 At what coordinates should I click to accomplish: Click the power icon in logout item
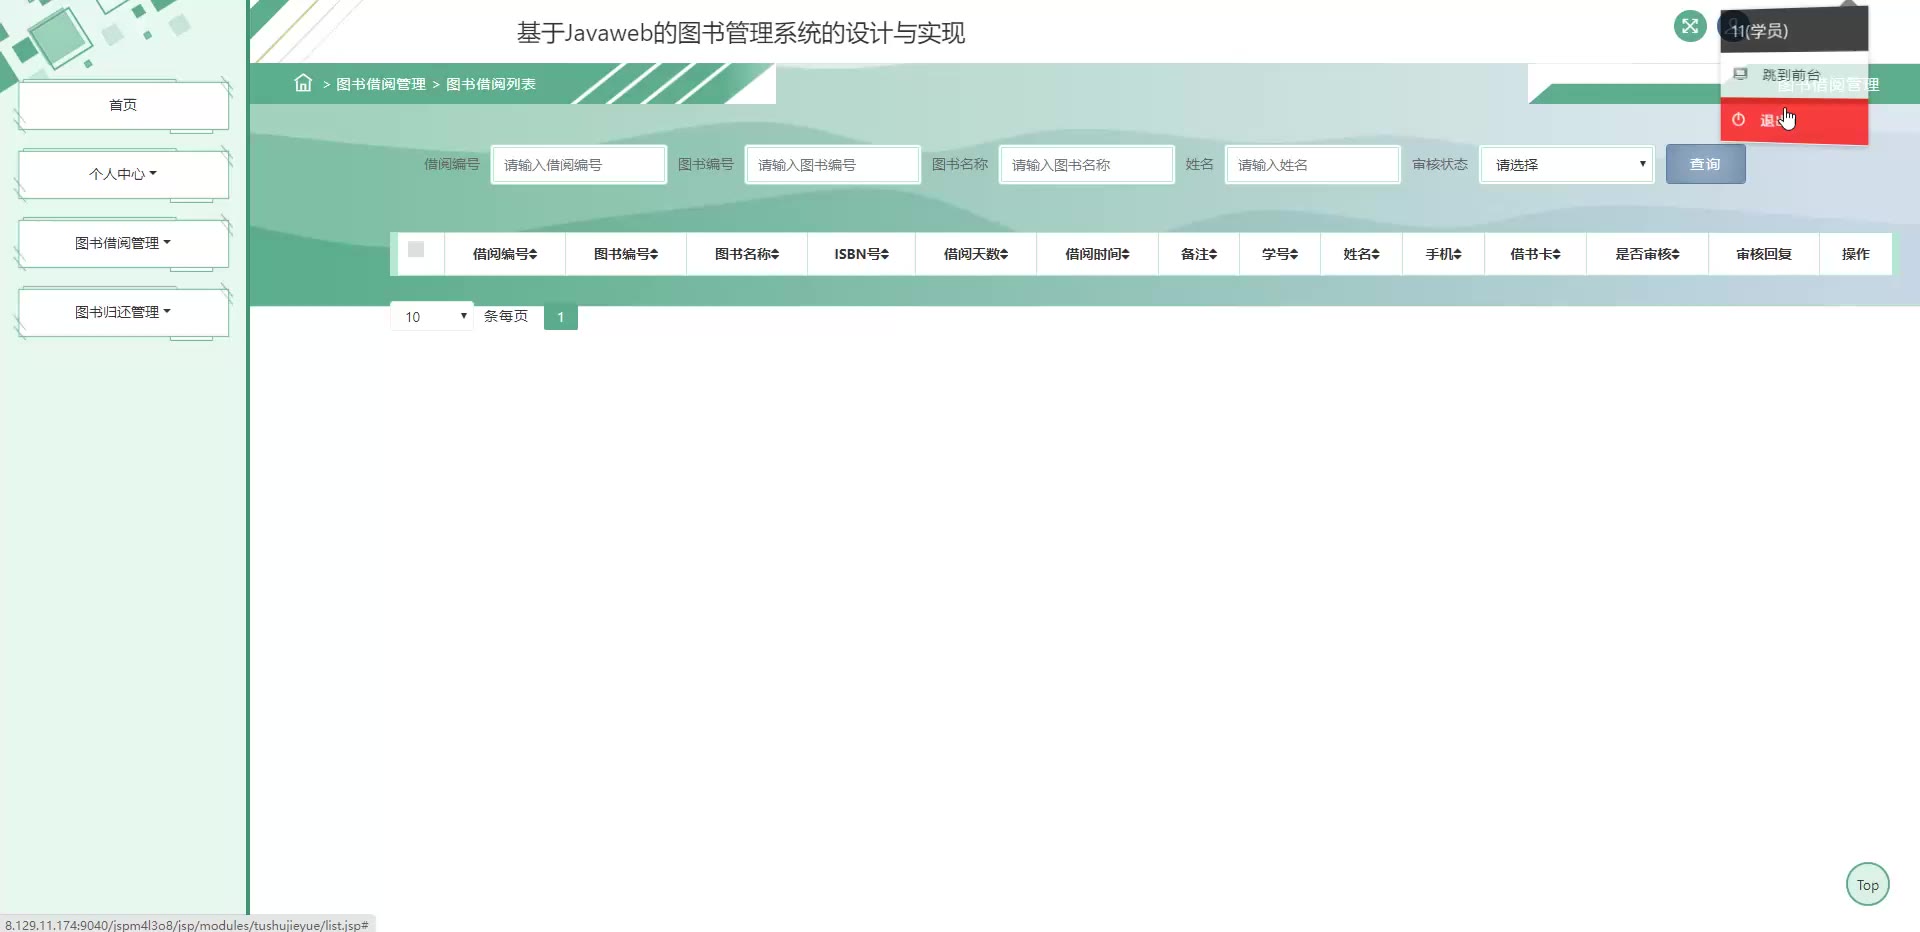(x=1739, y=120)
